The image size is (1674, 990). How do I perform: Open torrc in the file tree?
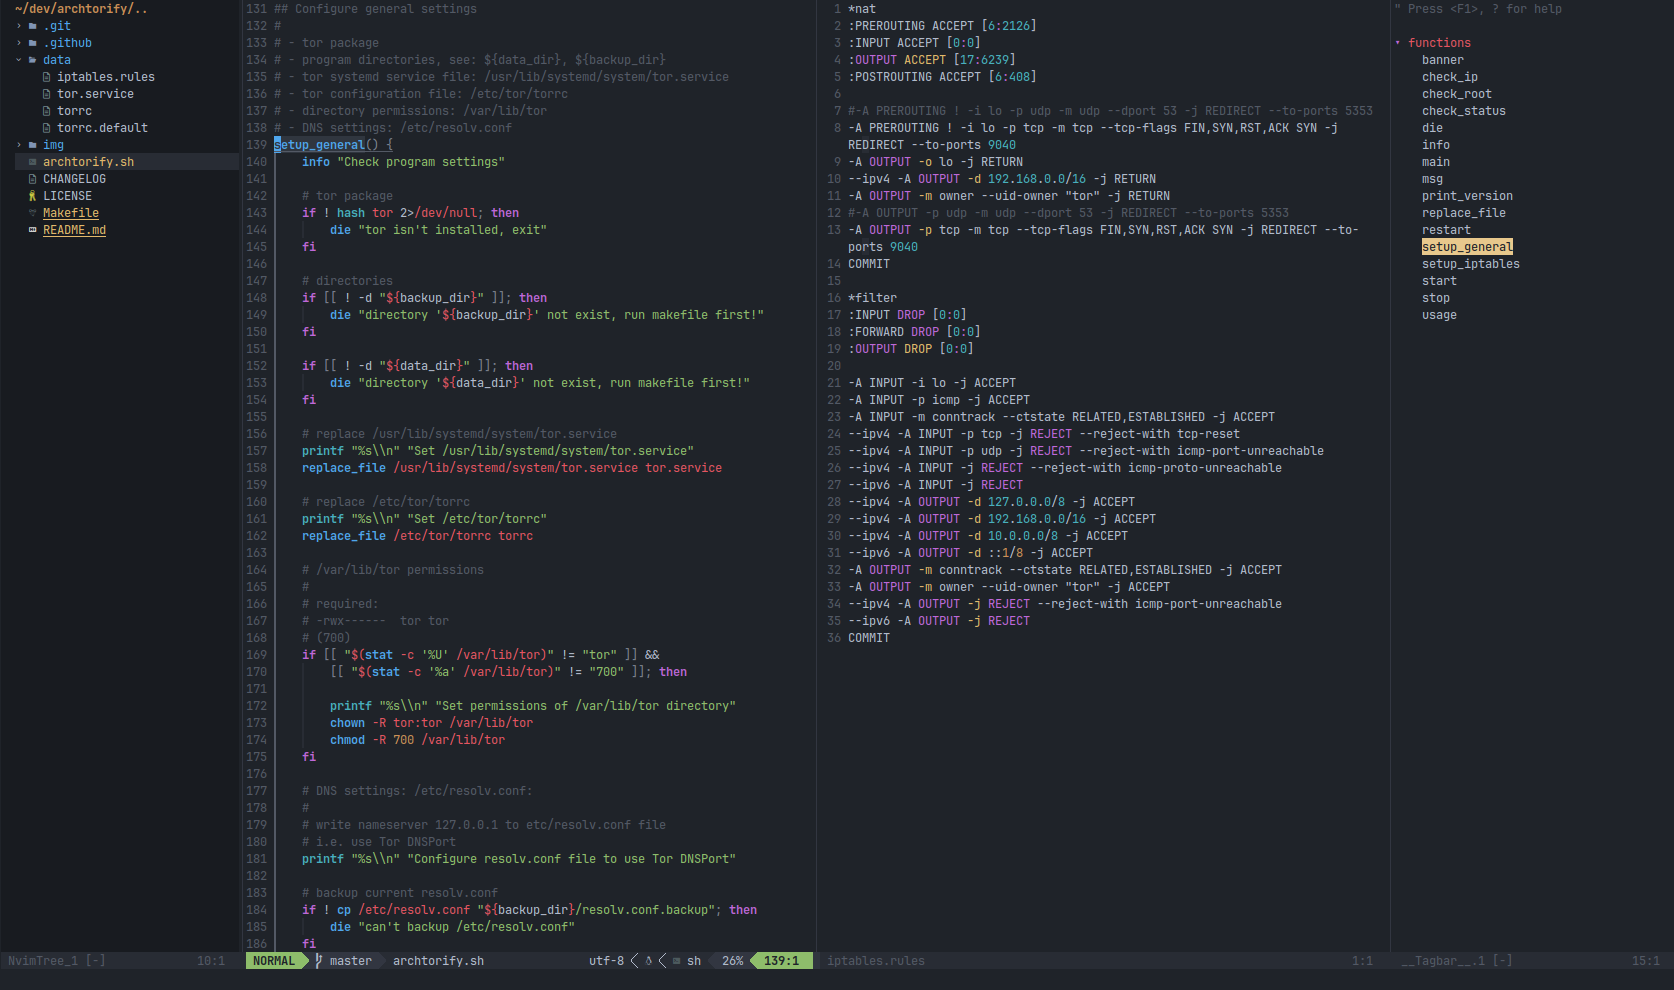point(74,111)
